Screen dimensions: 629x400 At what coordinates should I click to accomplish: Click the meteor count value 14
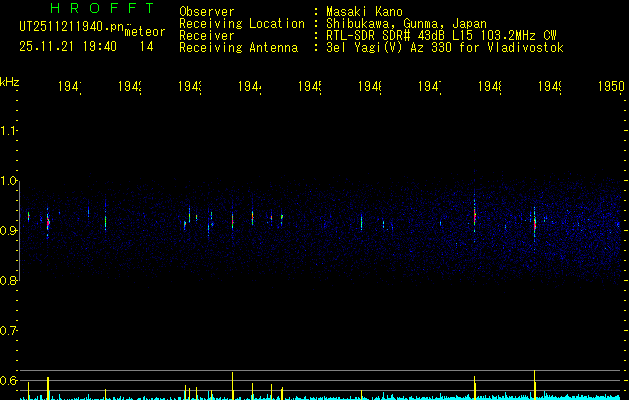[x=147, y=46]
